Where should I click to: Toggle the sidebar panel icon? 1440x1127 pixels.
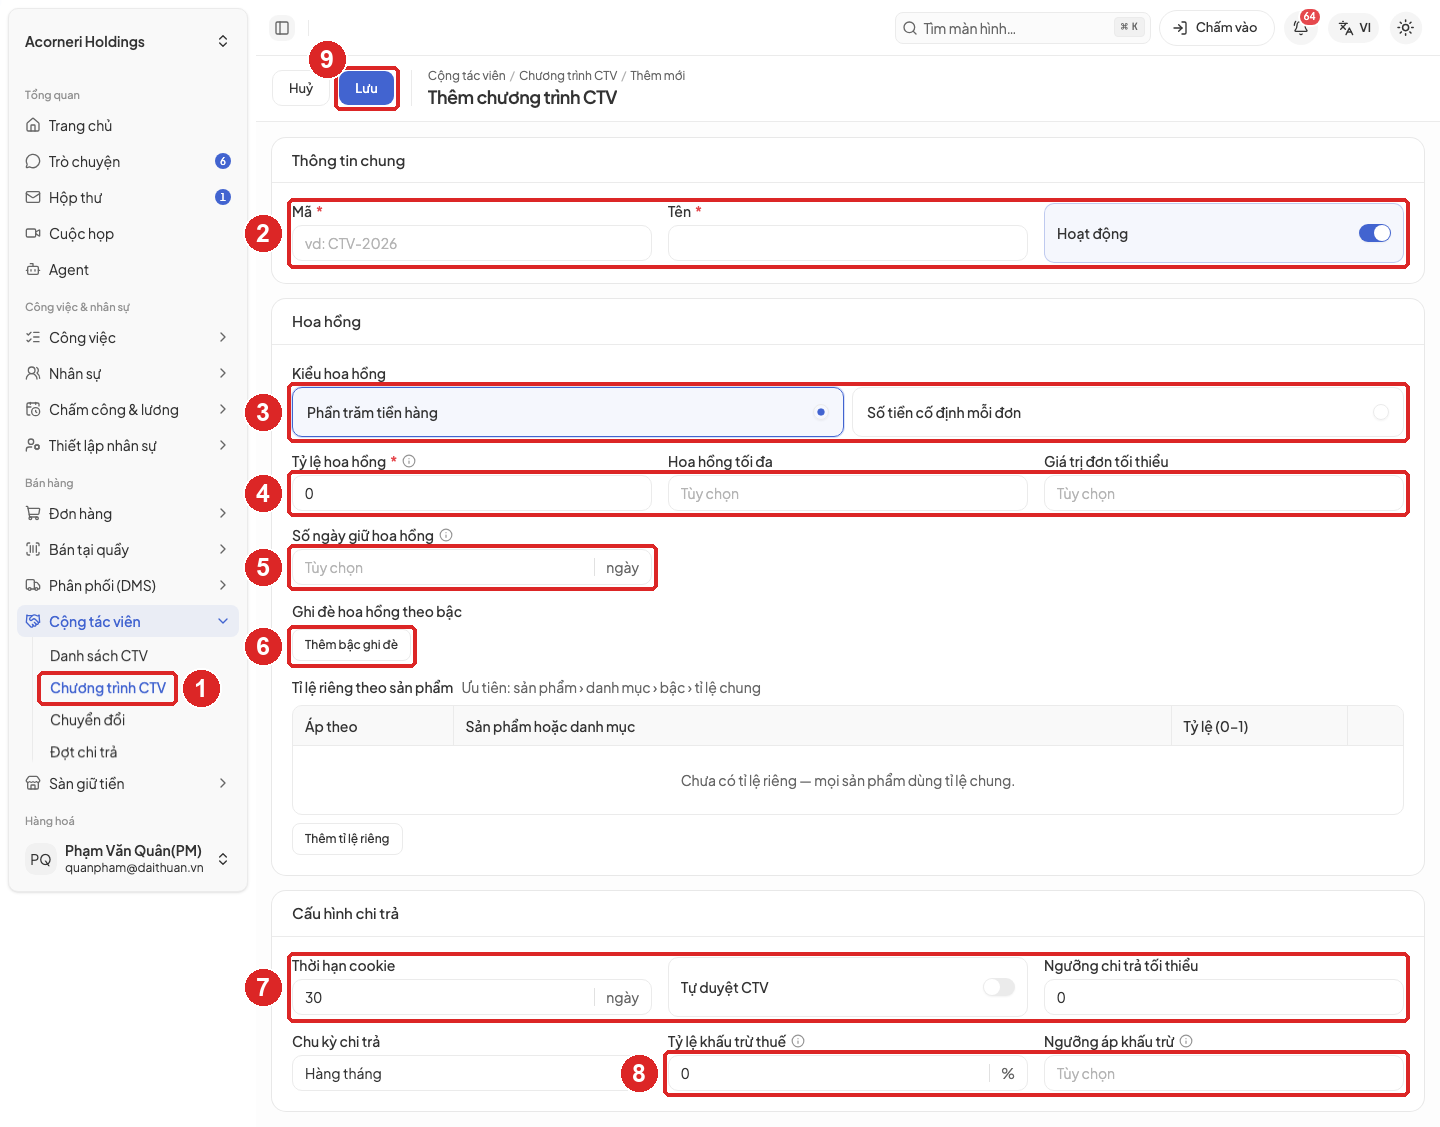coord(282,28)
